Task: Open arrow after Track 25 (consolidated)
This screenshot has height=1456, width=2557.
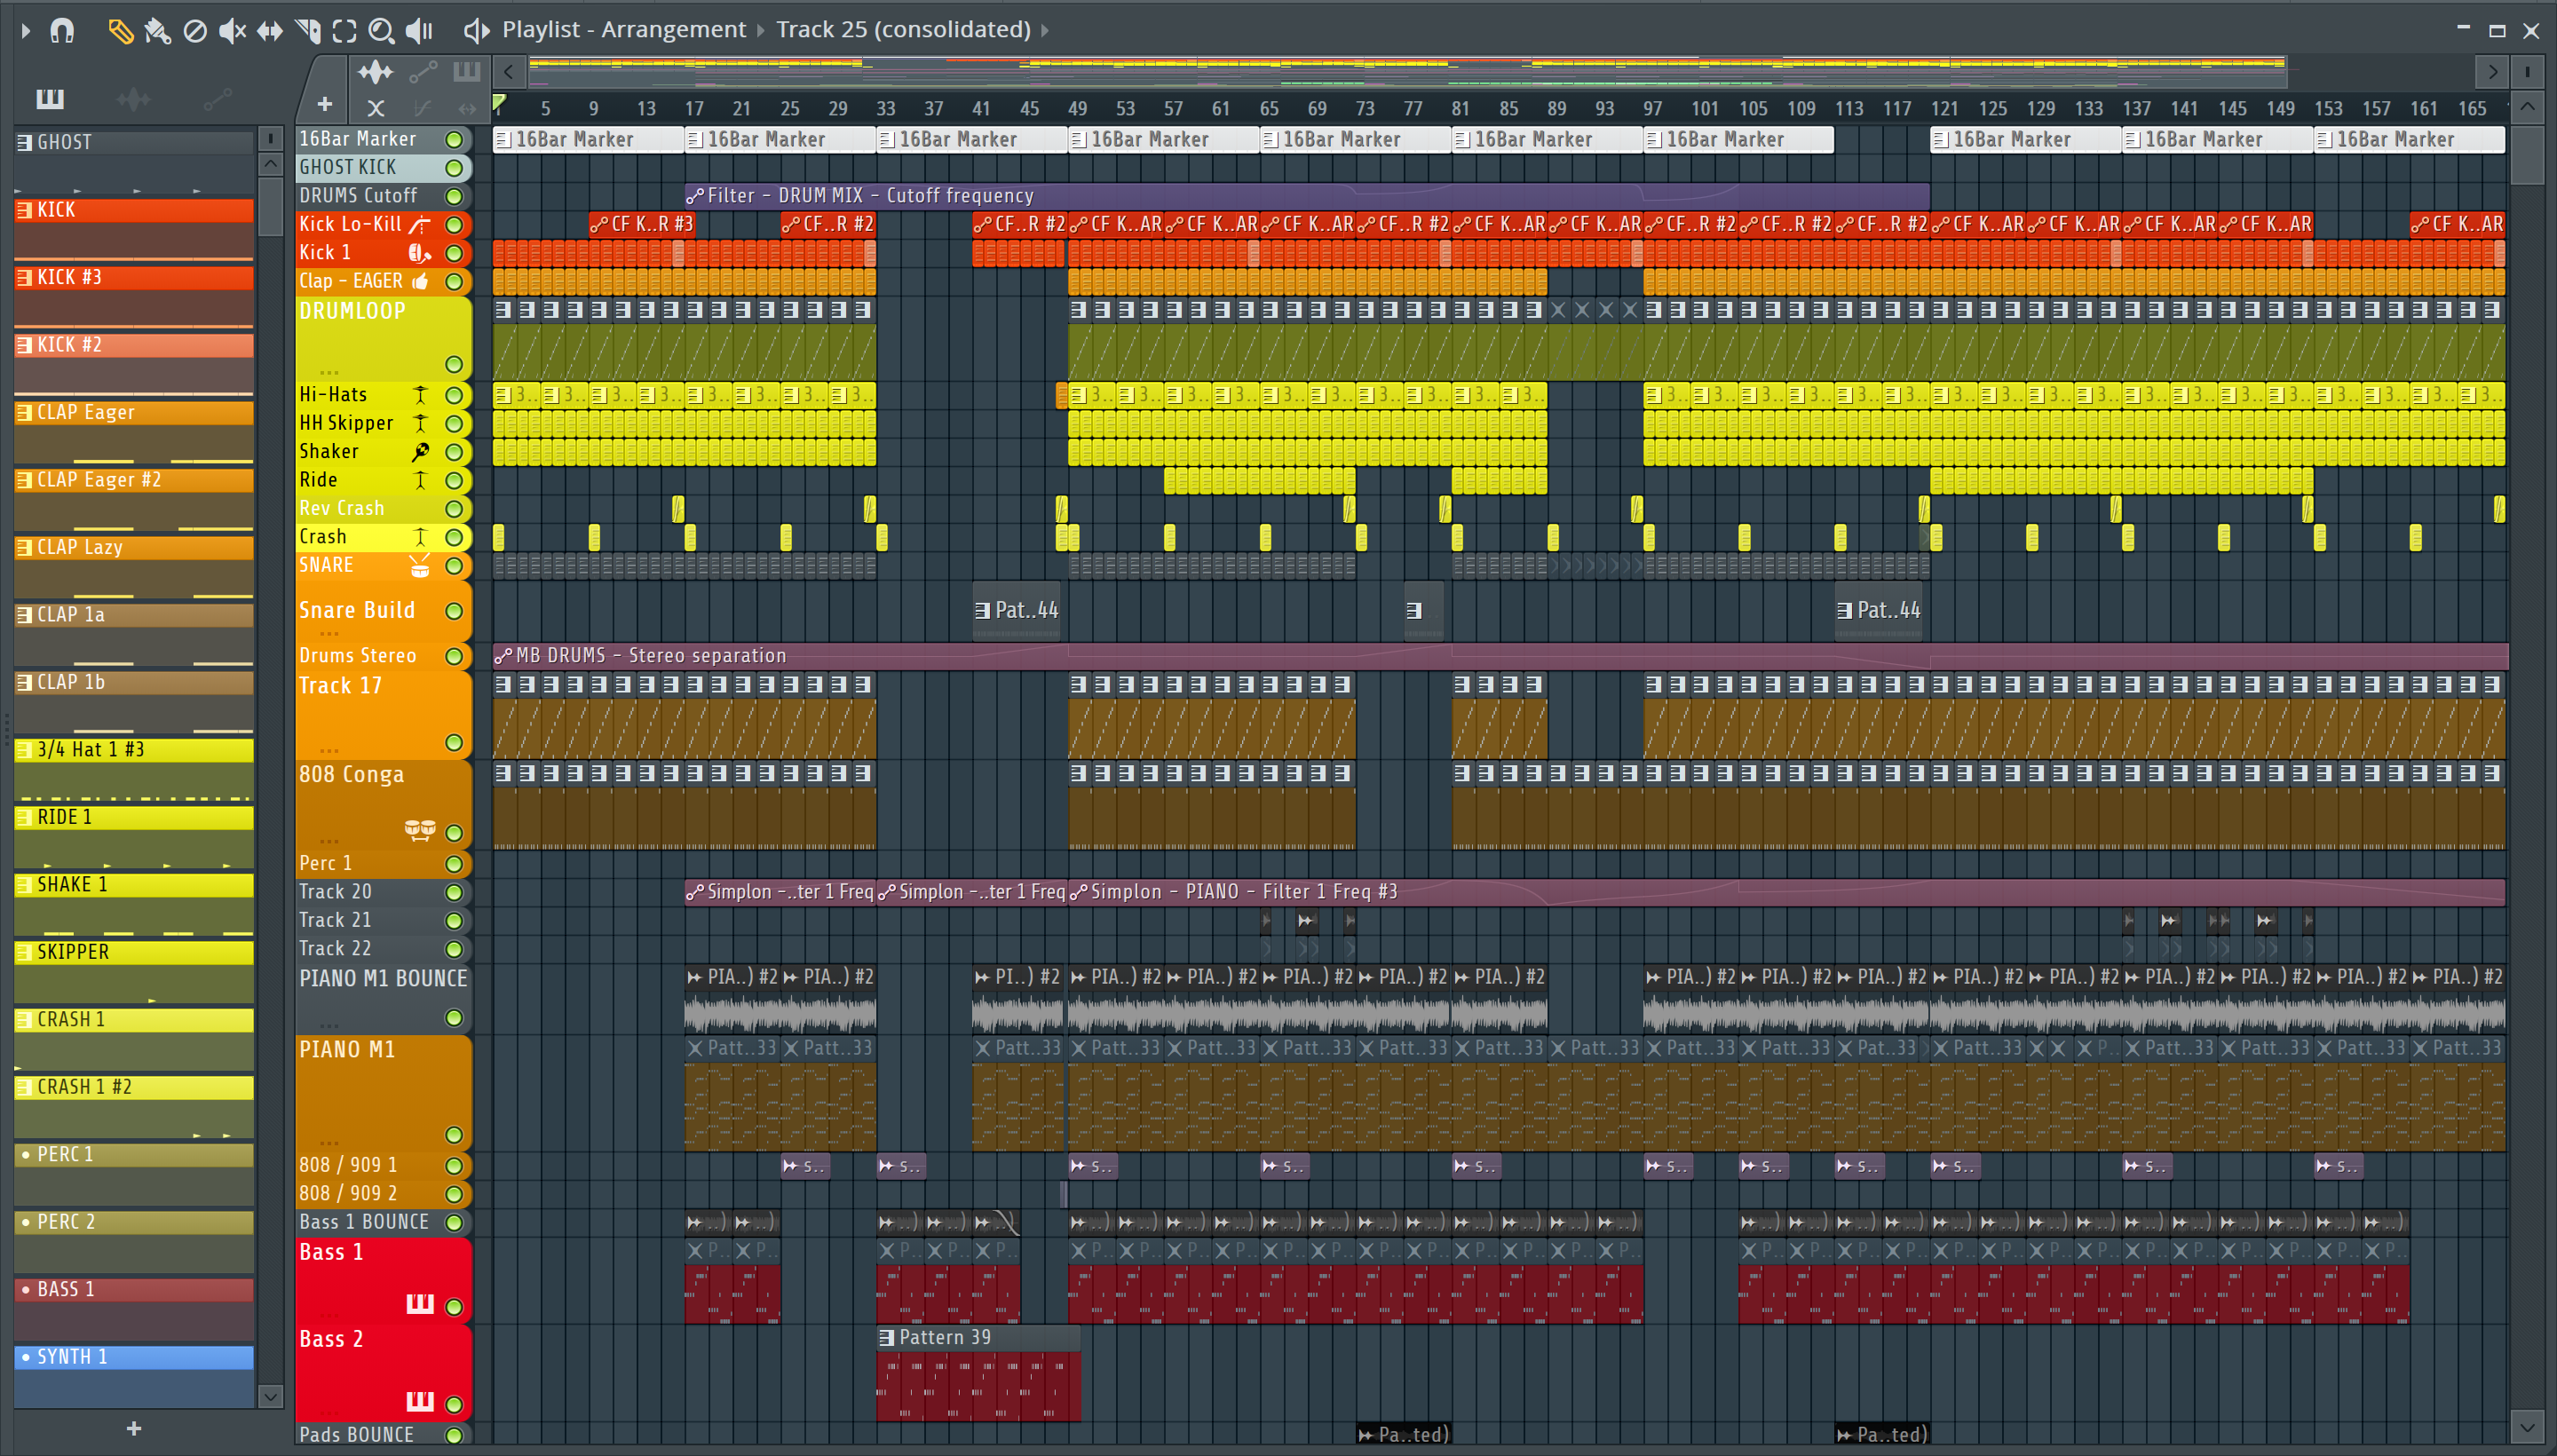Action: tap(1045, 31)
